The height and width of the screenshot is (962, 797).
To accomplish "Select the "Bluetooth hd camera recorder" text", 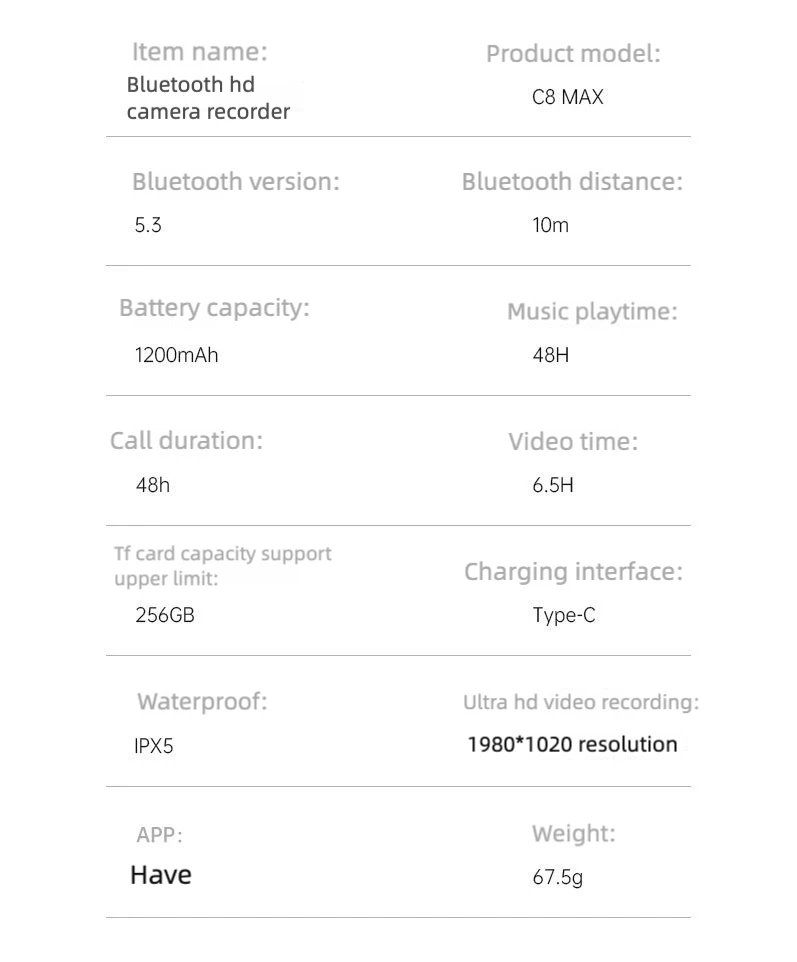I will (208, 98).
